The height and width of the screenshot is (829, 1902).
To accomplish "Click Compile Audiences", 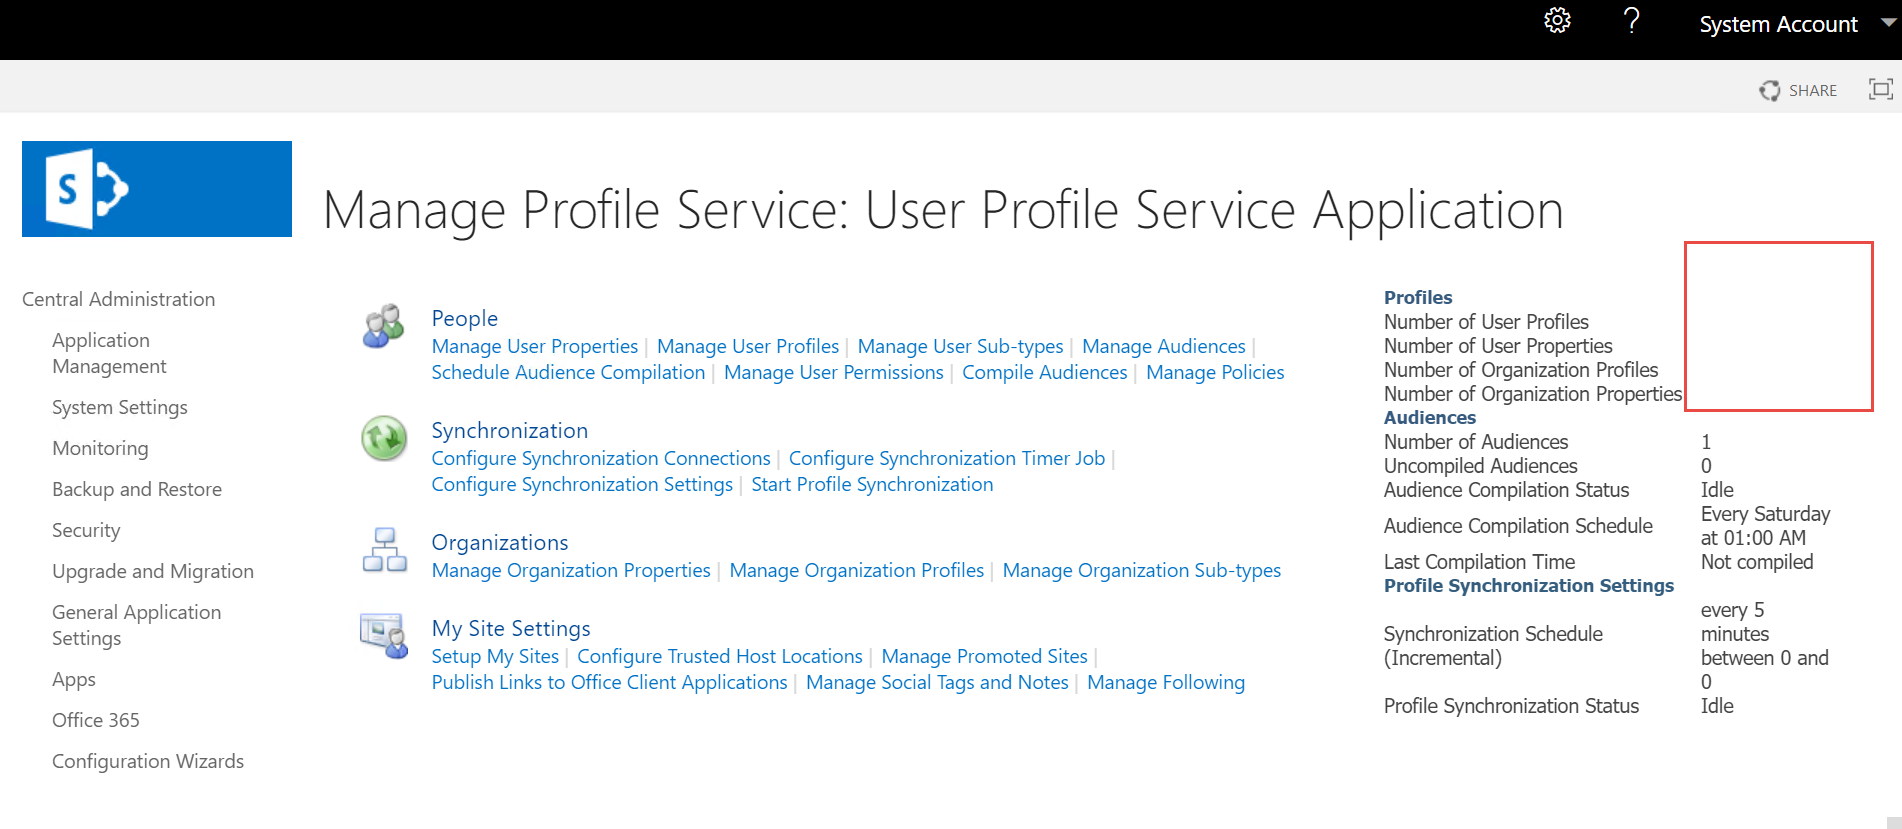I will pos(1044,372).
